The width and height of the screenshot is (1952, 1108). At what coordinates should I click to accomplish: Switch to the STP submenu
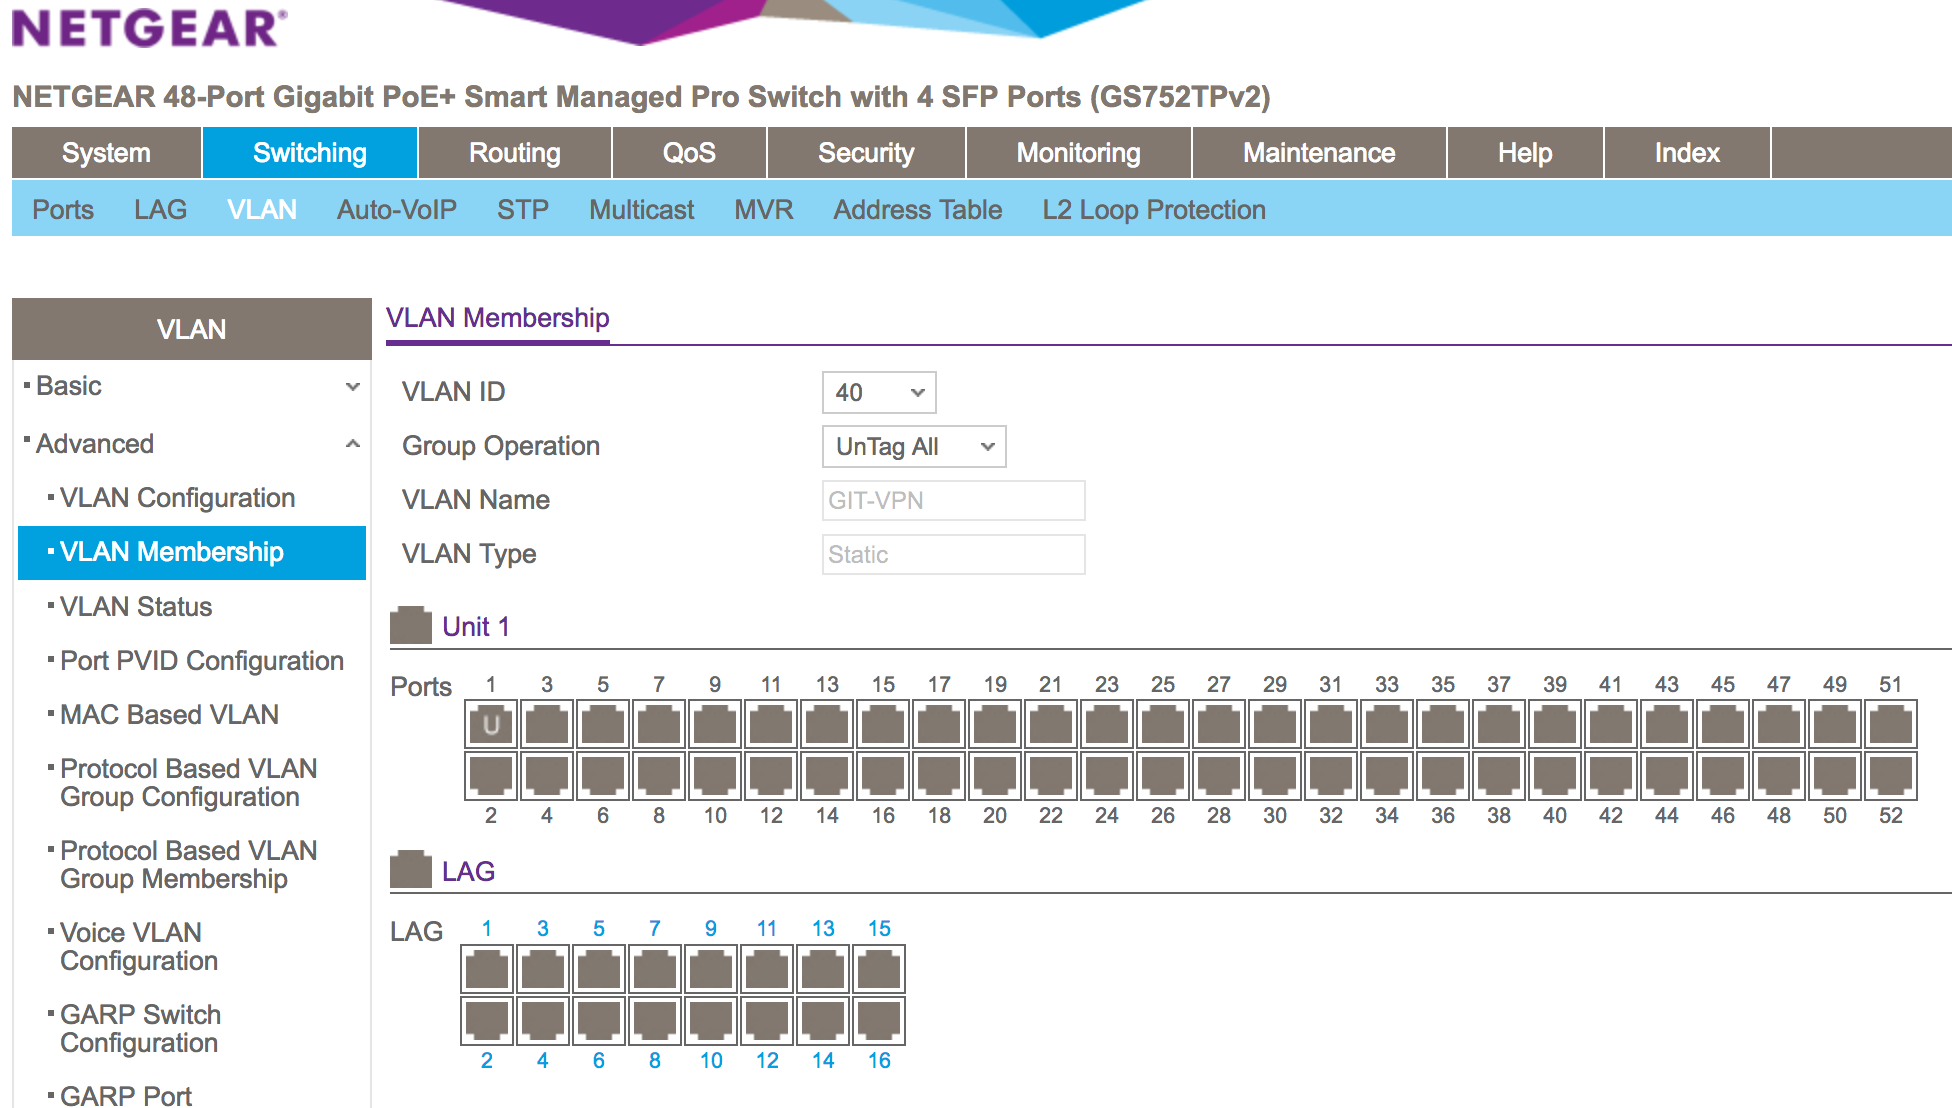[x=522, y=210]
